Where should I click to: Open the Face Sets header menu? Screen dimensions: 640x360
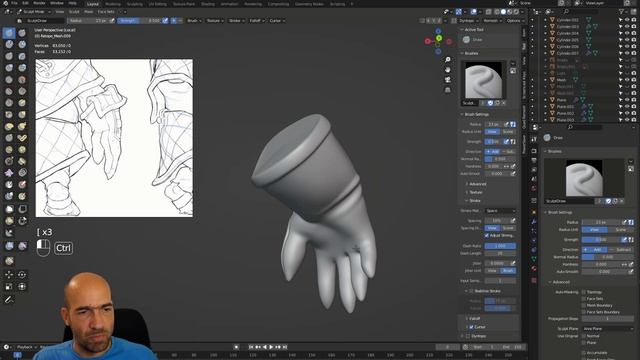tap(106, 12)
